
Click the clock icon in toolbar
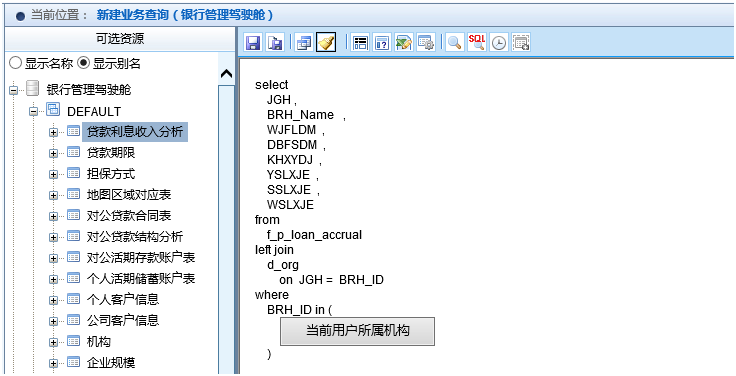point(499,43)
